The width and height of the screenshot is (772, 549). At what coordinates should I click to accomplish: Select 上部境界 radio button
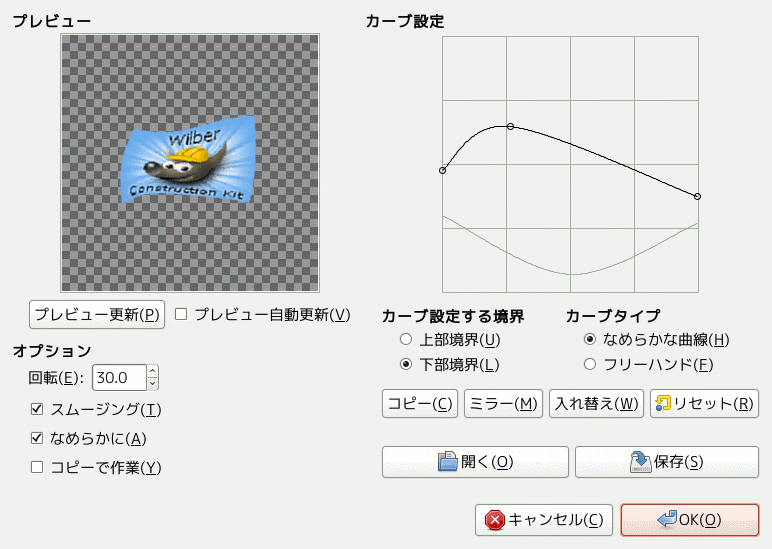point(405,340)
